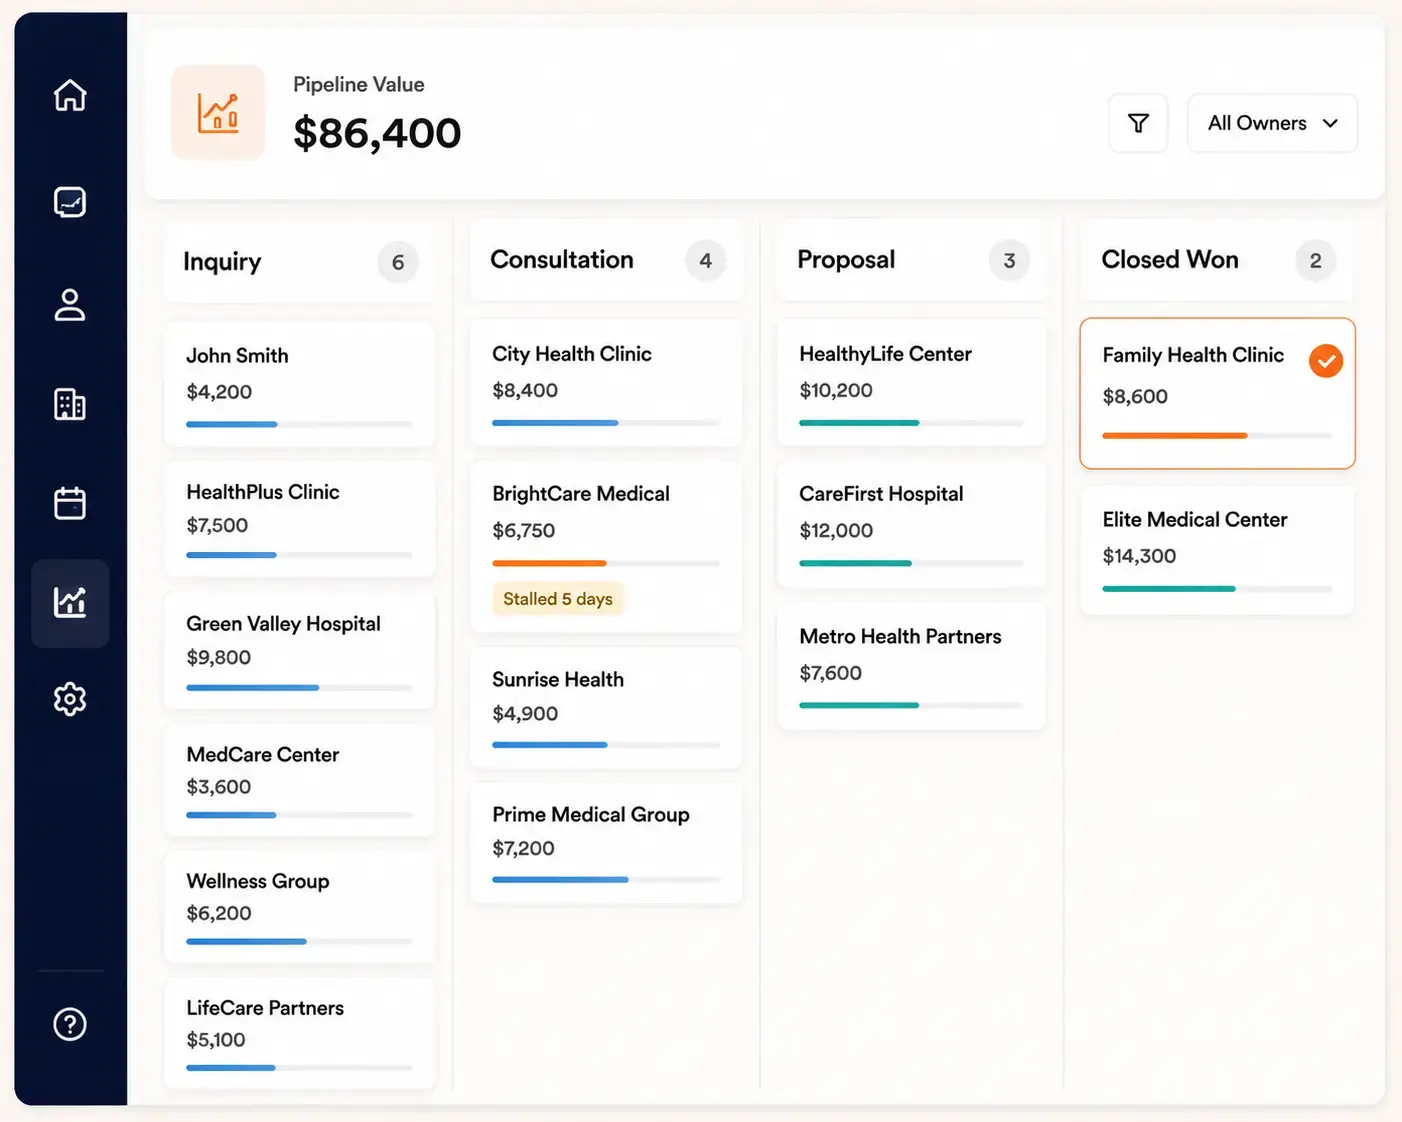Click the Stalled 5 days tag

point(558,599)
